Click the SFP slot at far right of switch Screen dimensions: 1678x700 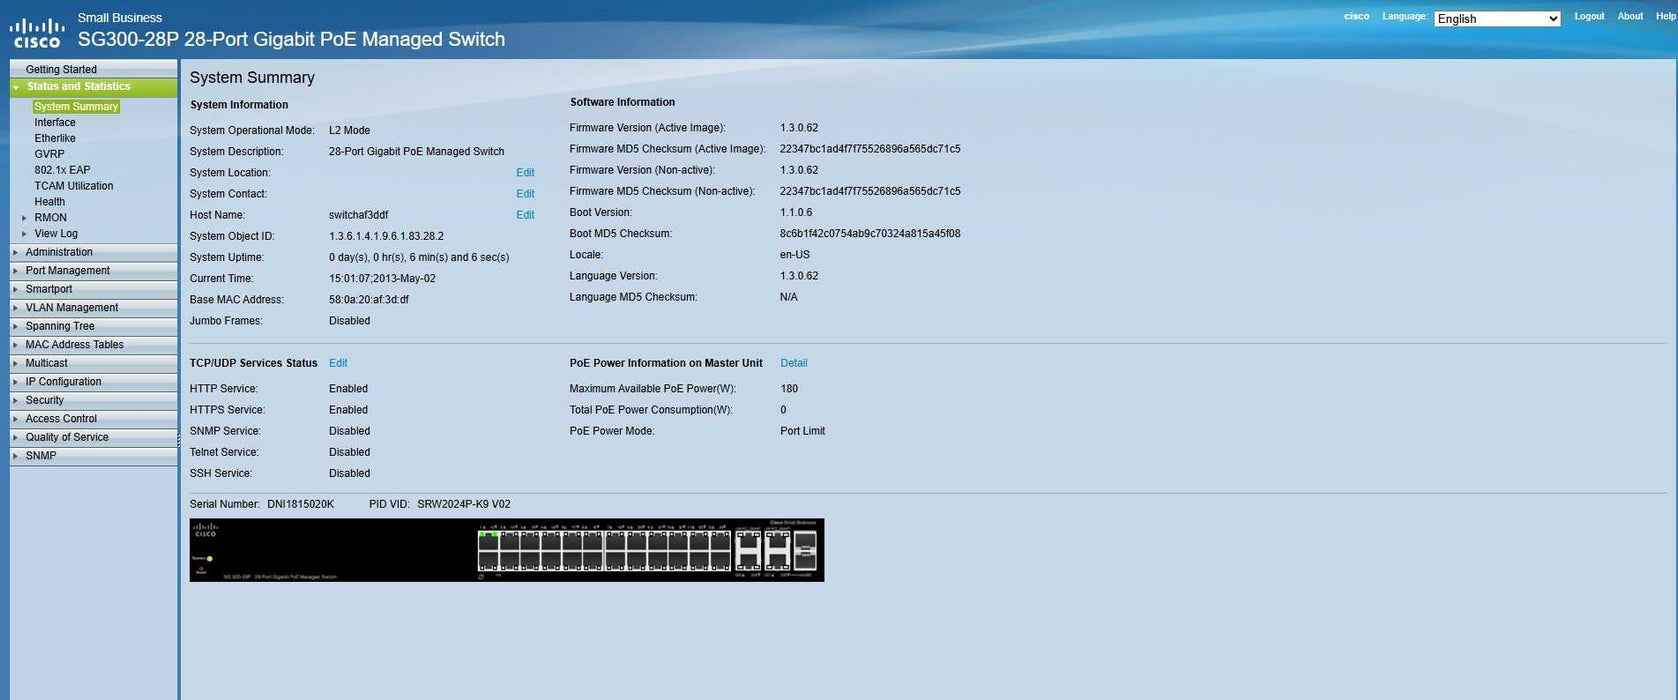804,550
